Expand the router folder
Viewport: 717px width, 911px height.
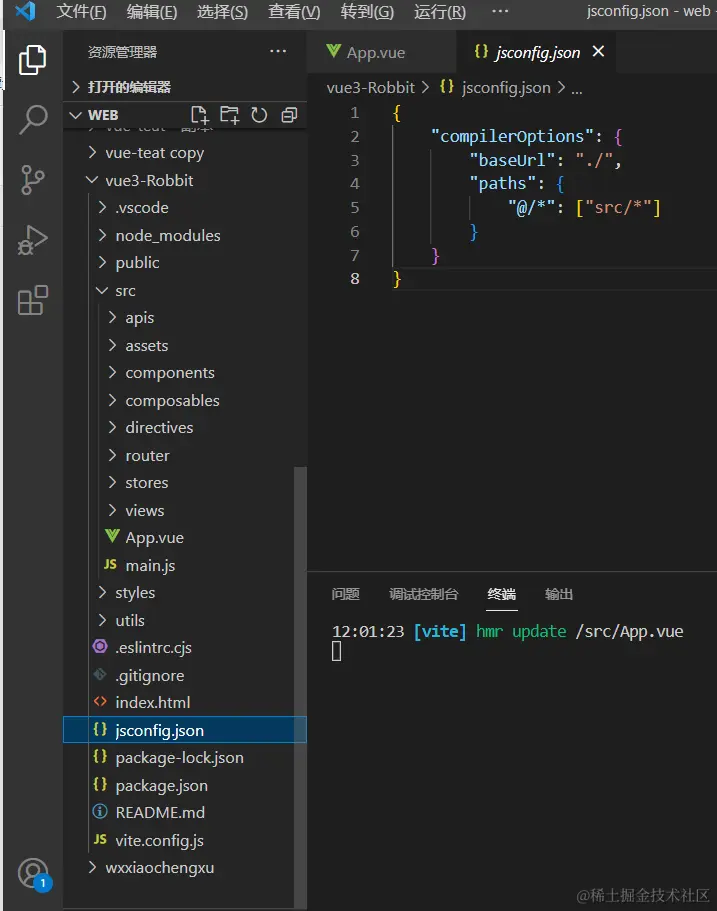point(185,456)
